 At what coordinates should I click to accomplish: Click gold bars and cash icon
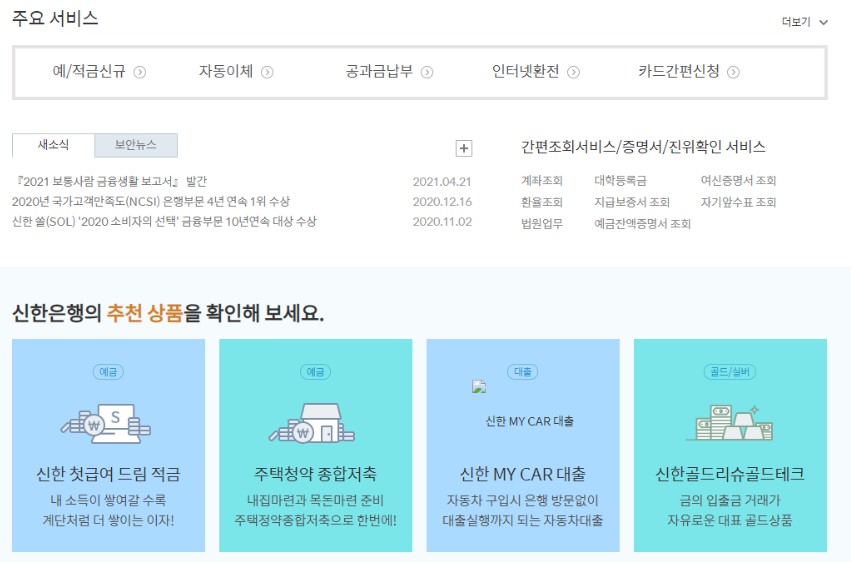tap(729, 423)
